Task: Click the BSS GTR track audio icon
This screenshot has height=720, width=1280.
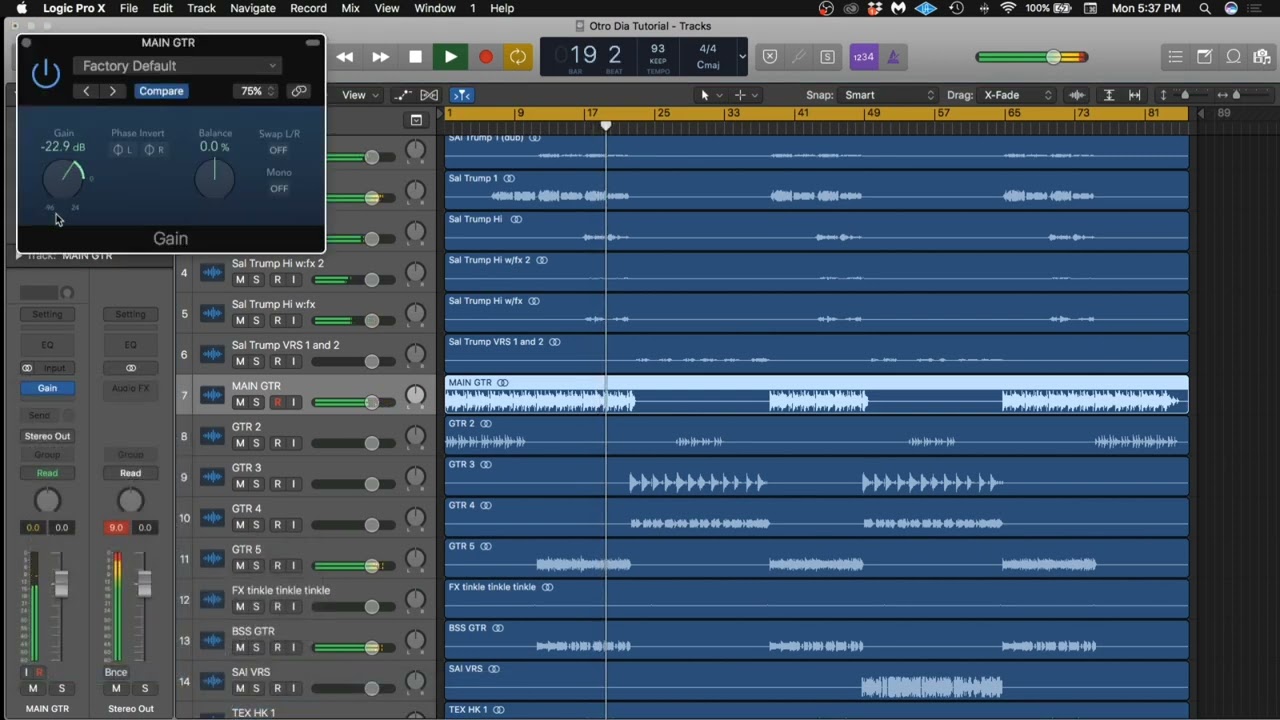Action: pos(212,641)
